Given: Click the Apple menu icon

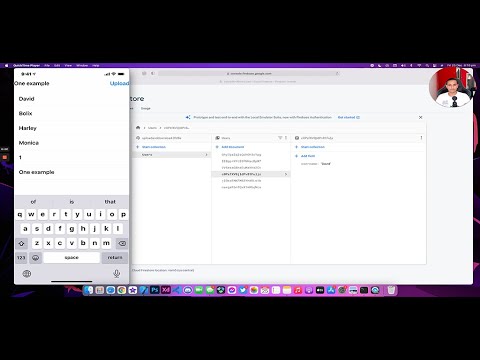Looking at the screenshot, I should [6, 65].
